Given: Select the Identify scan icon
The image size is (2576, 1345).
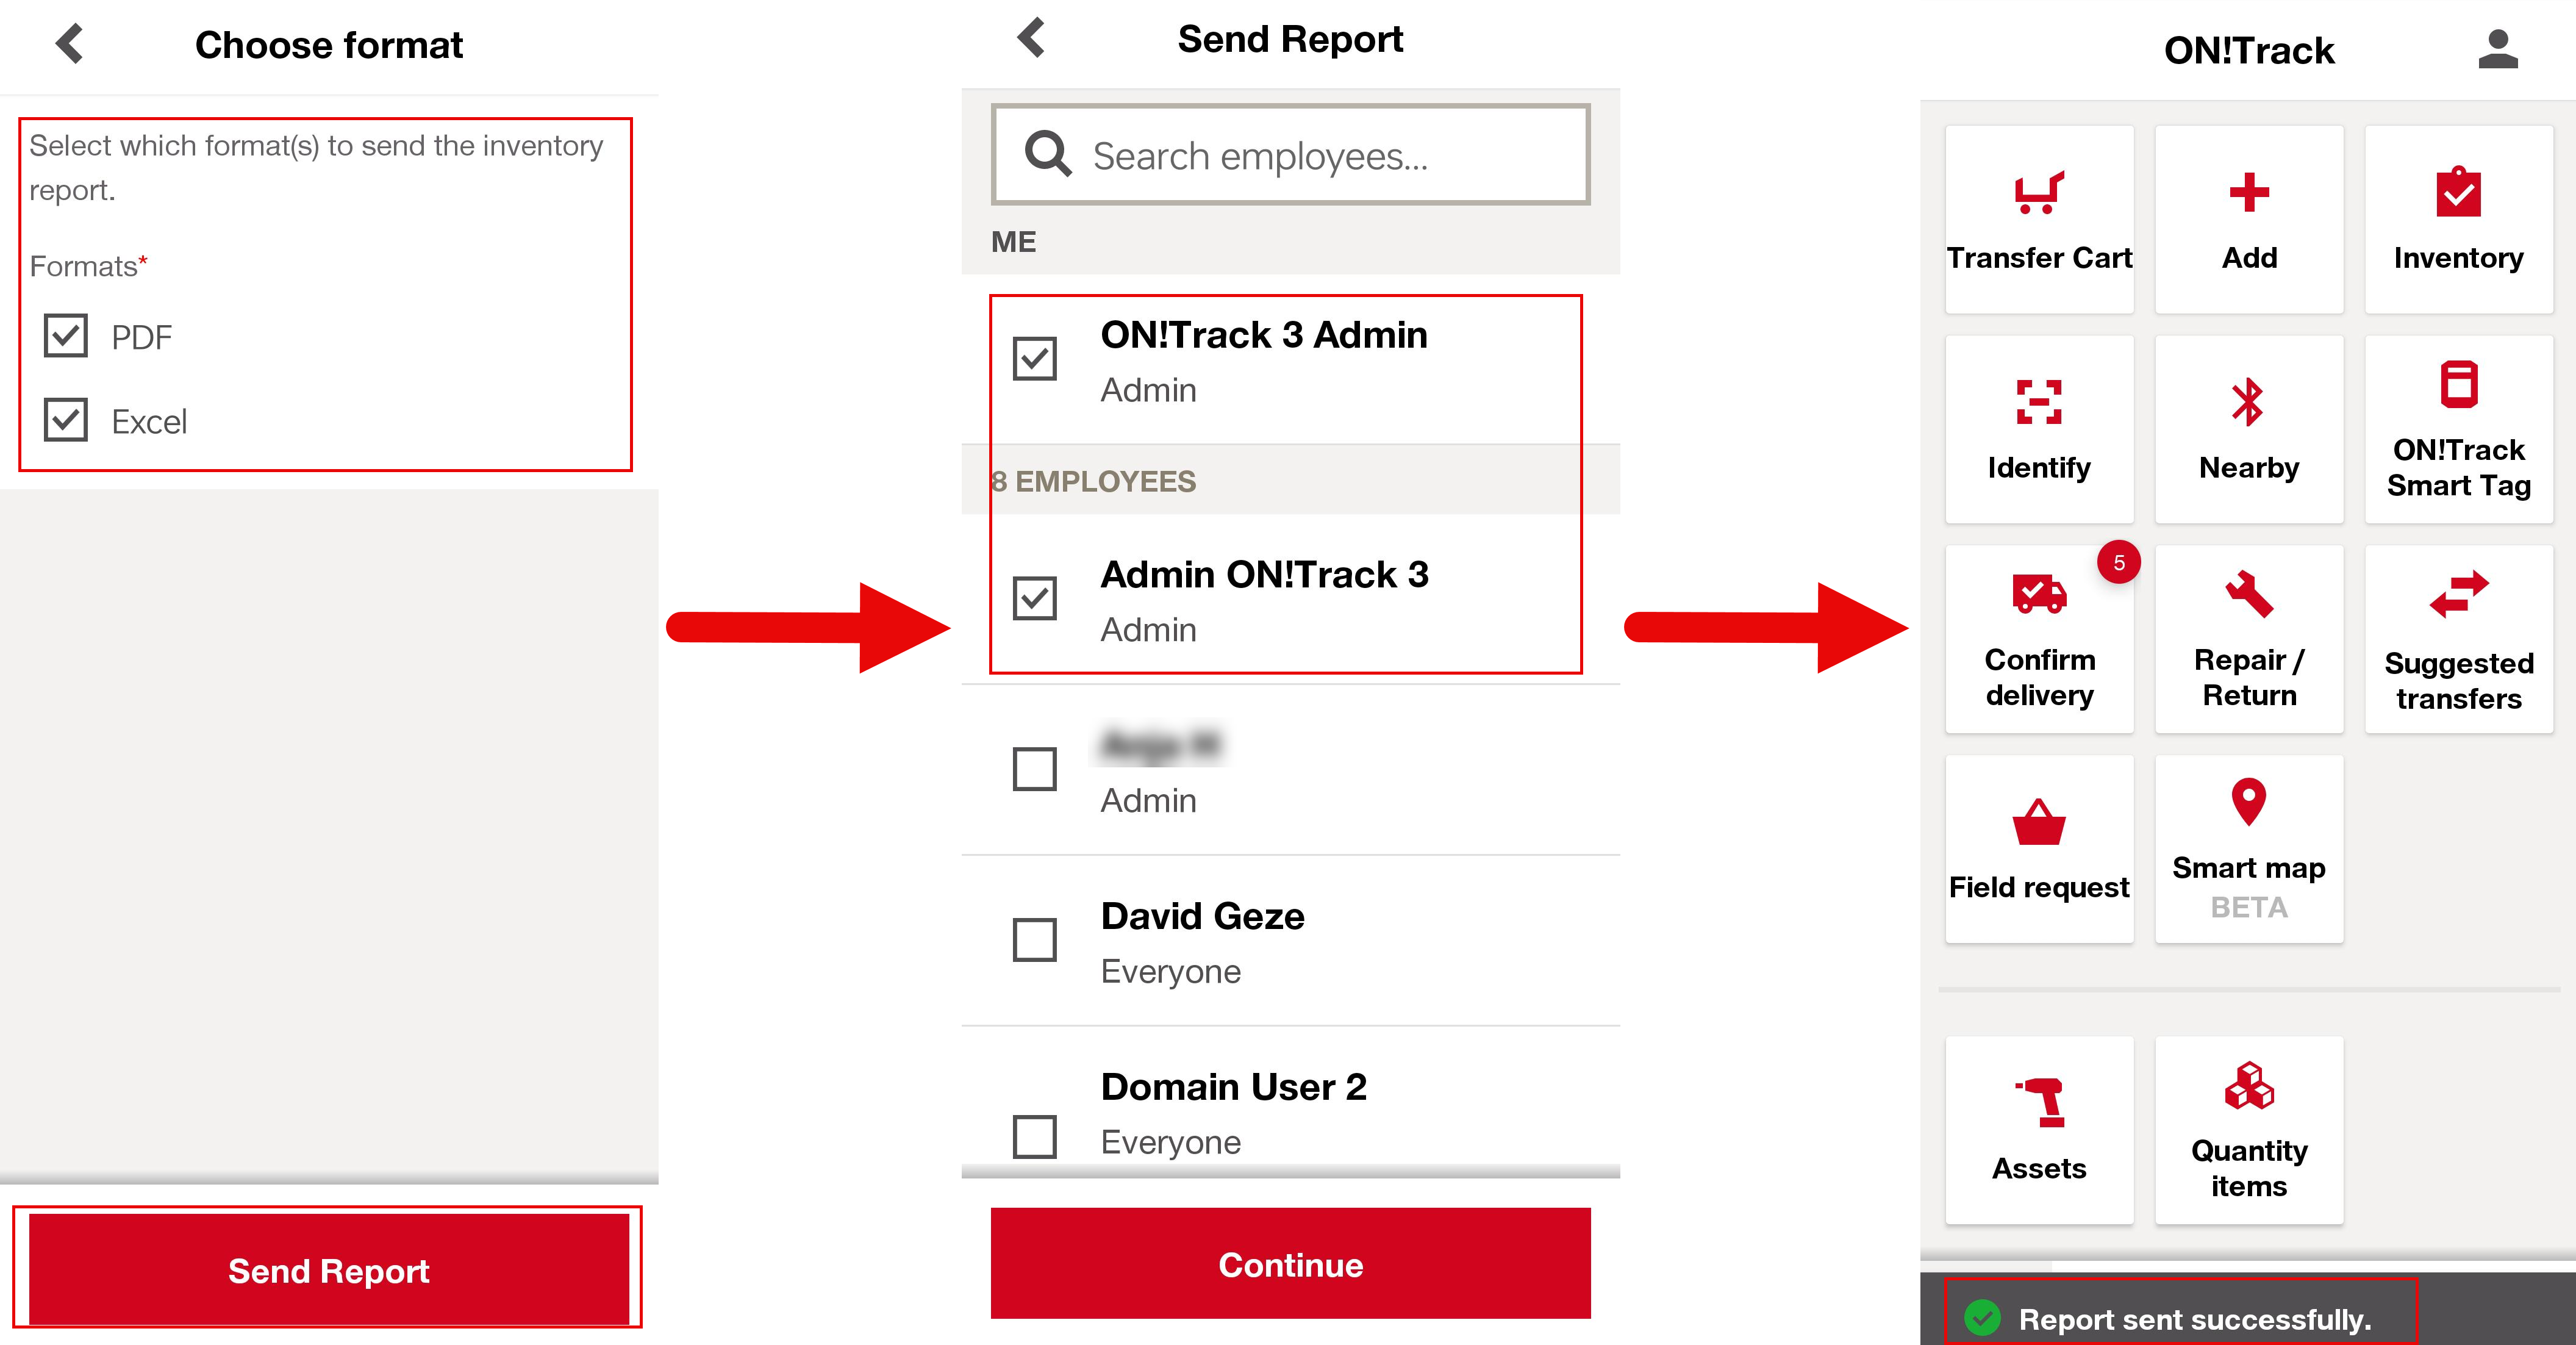Looking at the screenshot, I should point(2039,402).
